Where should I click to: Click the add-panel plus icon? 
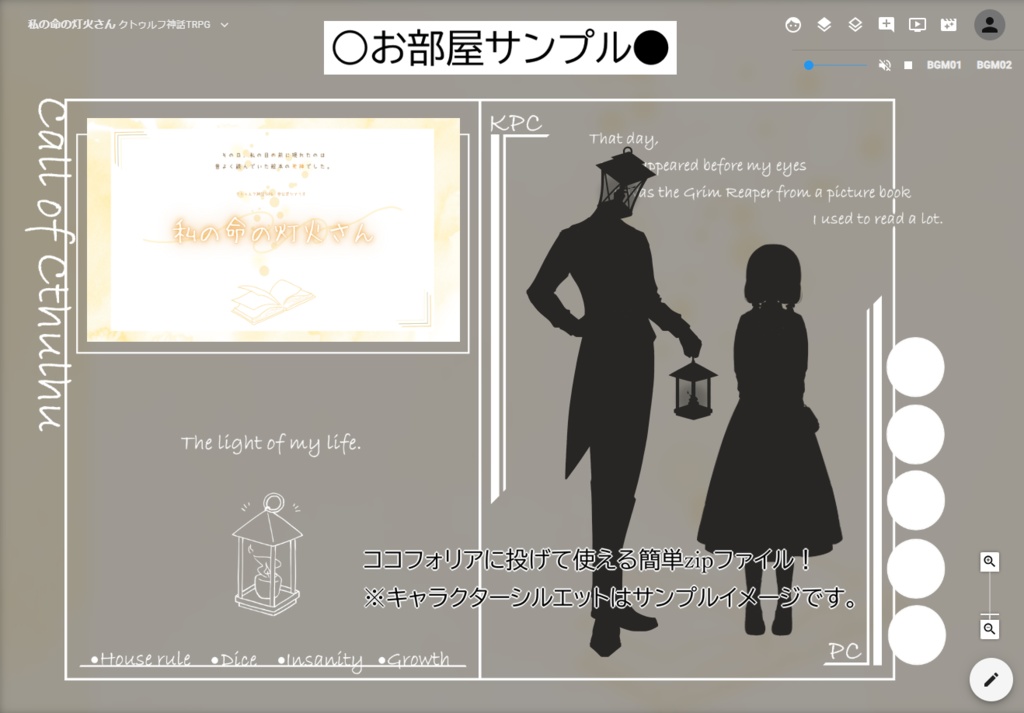point(885,25)
